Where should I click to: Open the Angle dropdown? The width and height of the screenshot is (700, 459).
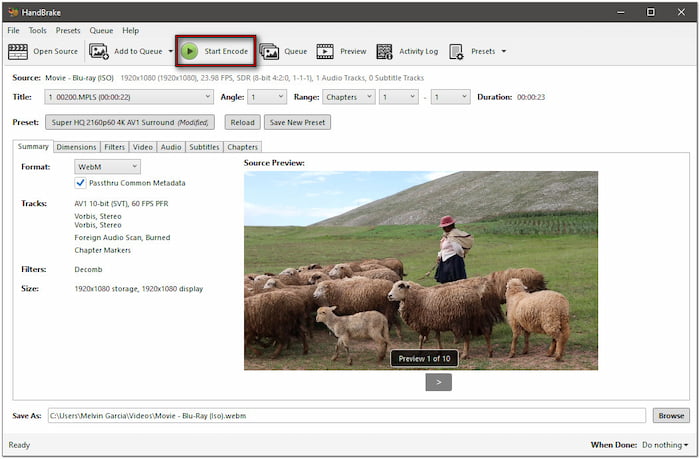(267, 97)
